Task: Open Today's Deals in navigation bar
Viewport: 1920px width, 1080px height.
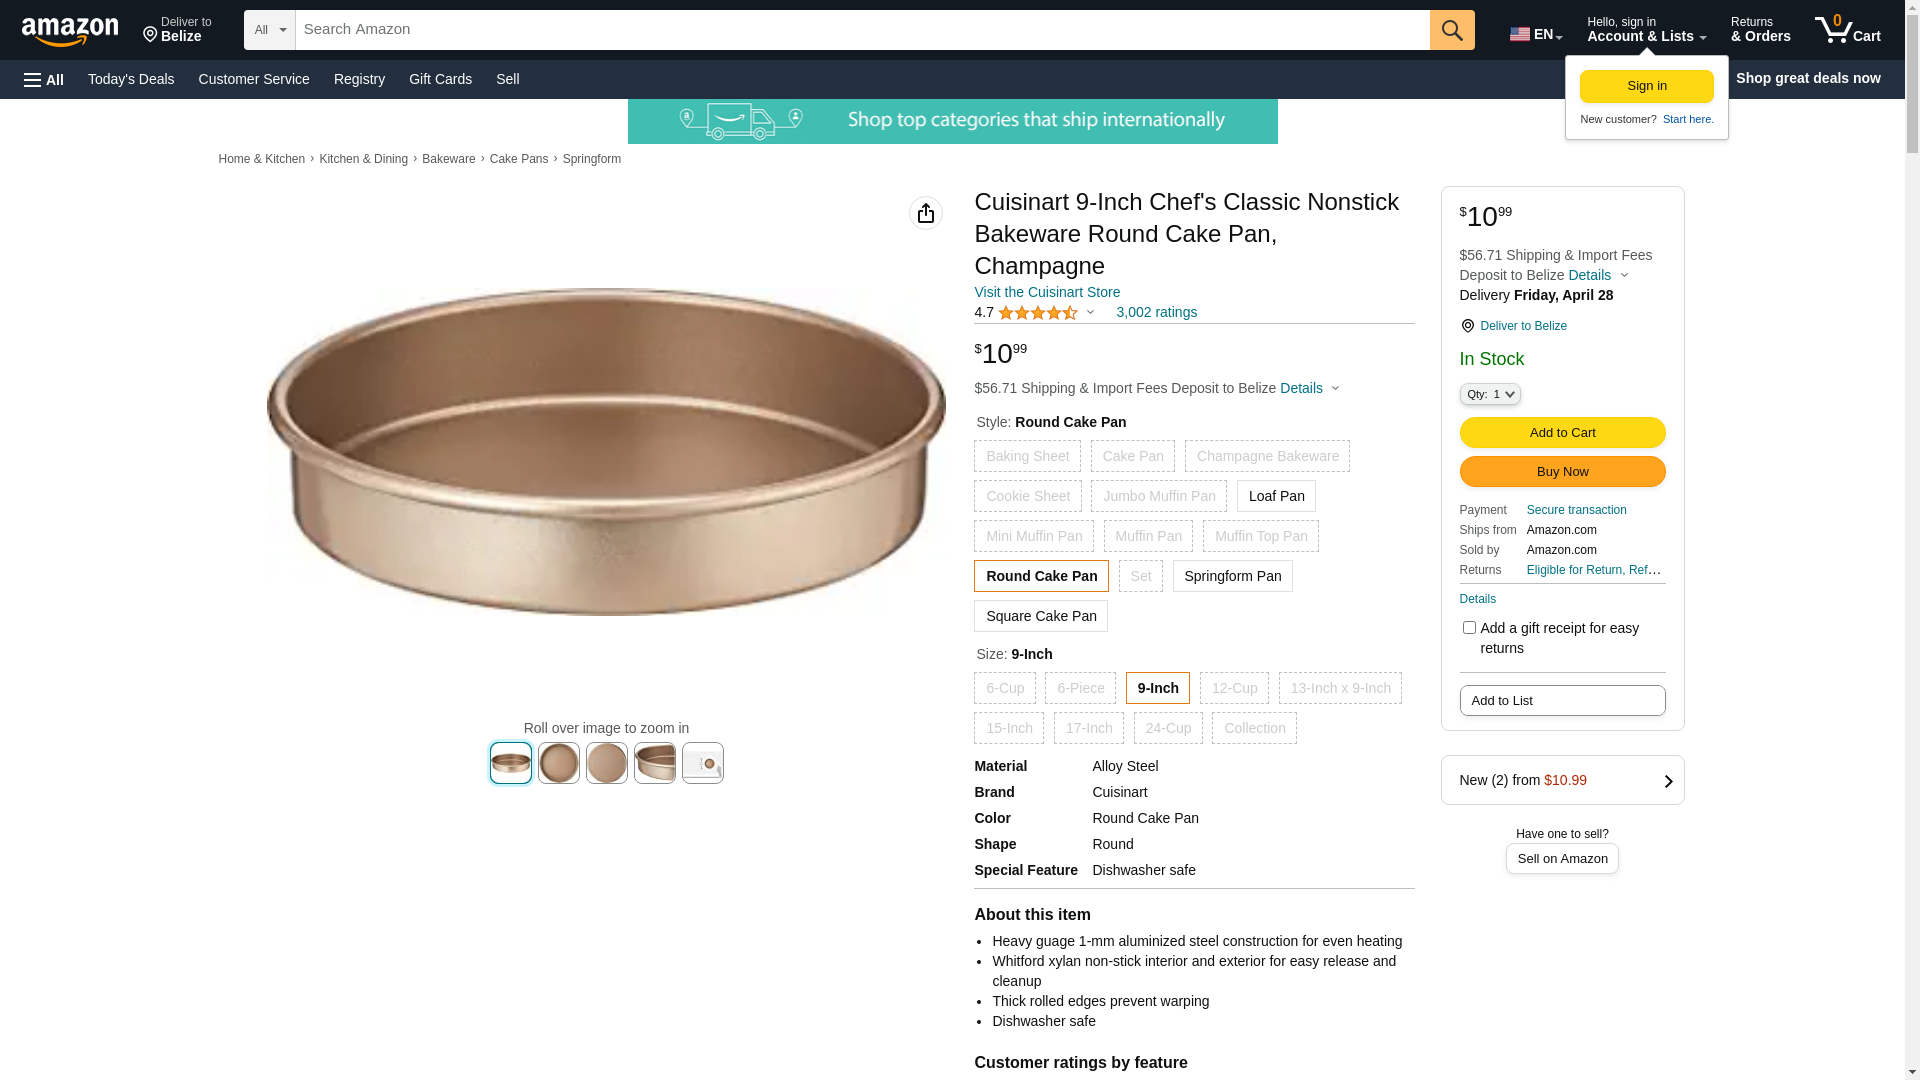Action: tap(131, 79)
